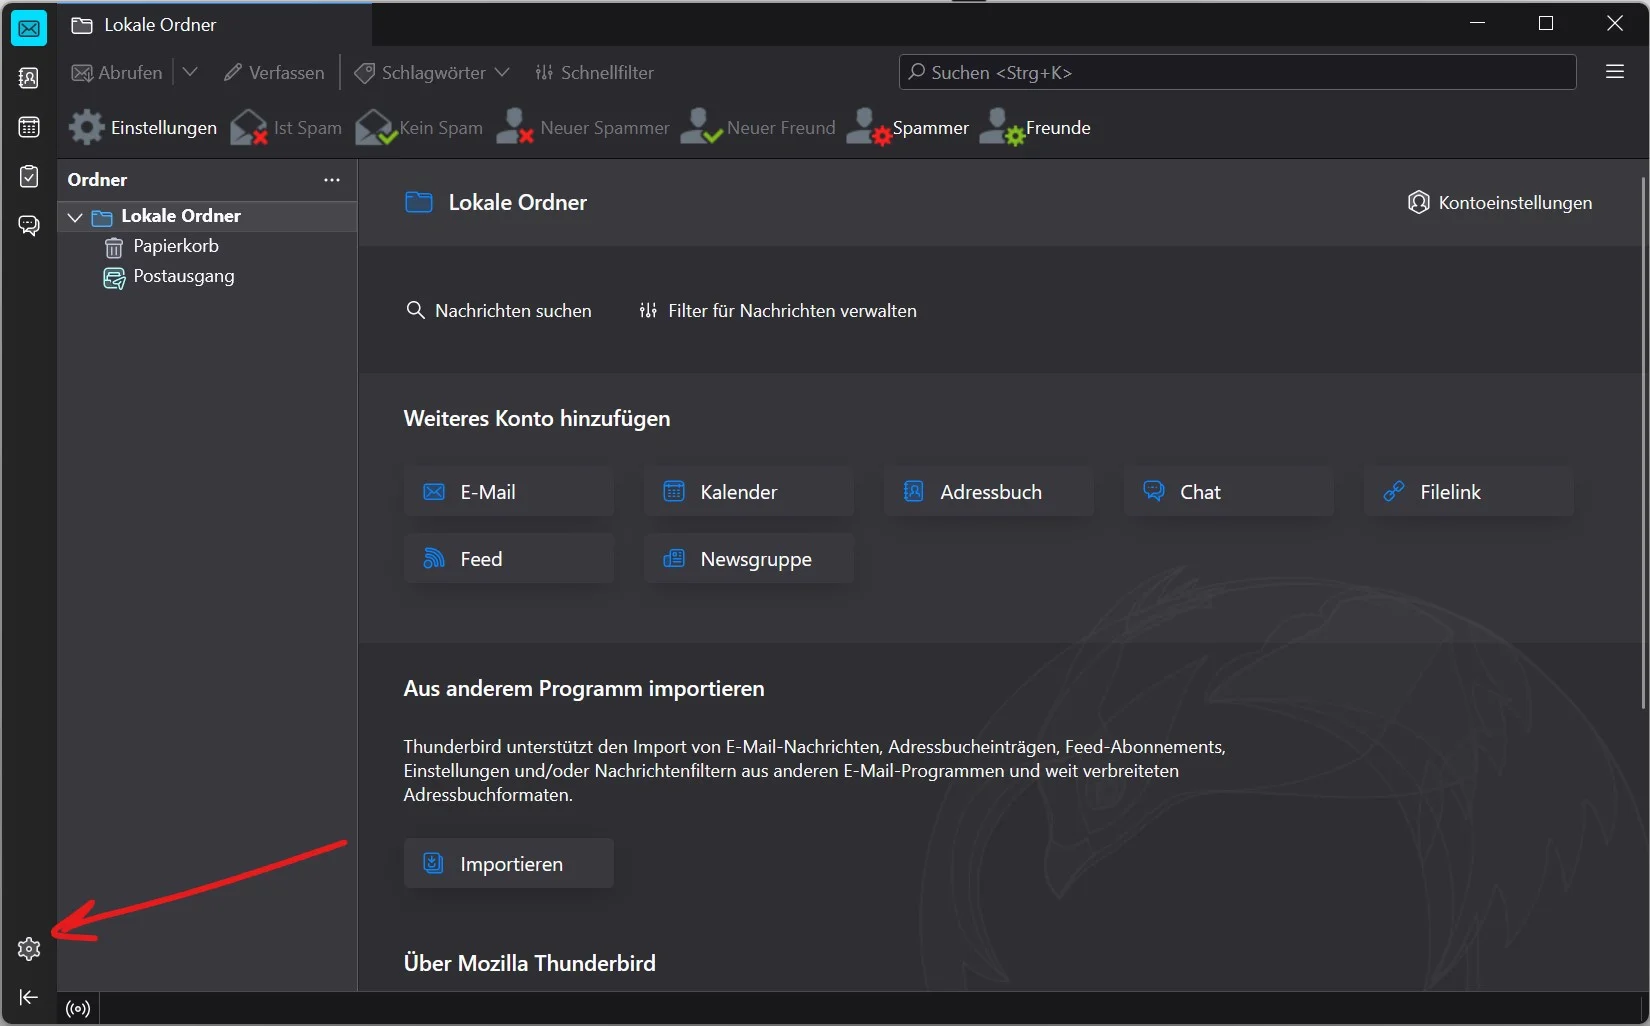Add a new Adressbuch

coord(989,492)
